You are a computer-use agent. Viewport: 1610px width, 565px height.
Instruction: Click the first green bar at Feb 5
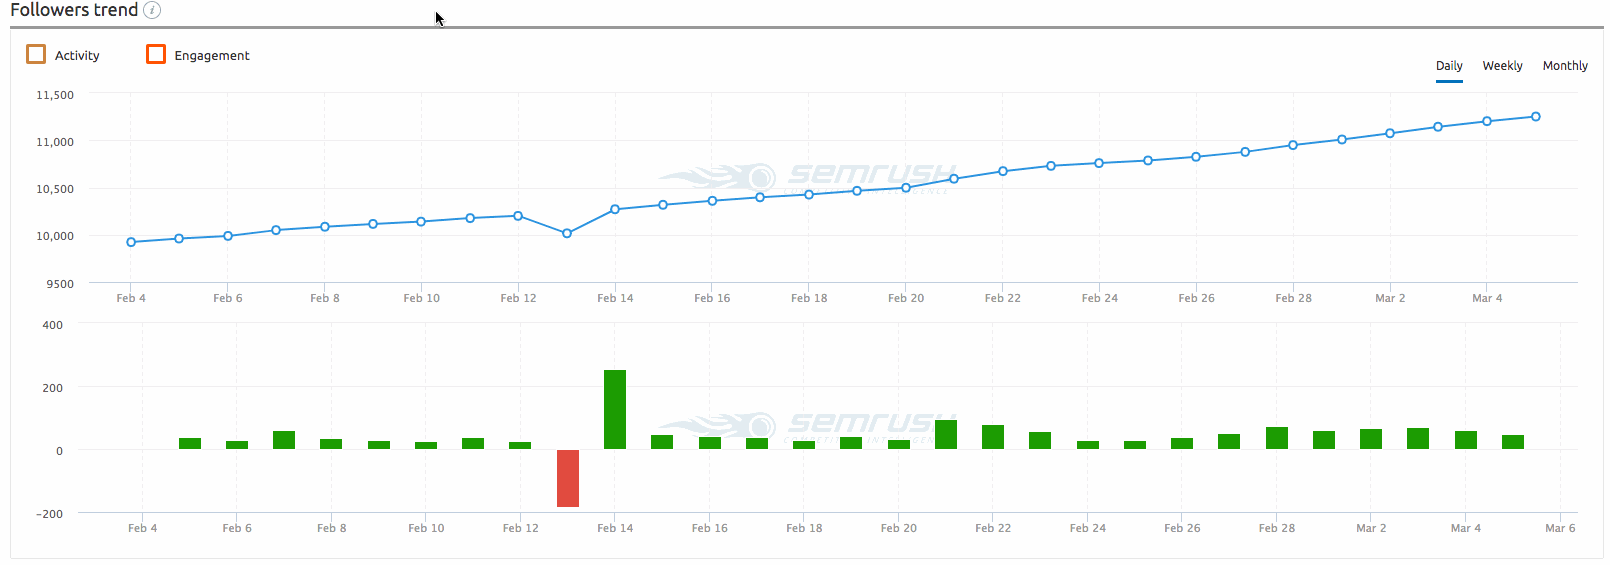coord(190,443)
